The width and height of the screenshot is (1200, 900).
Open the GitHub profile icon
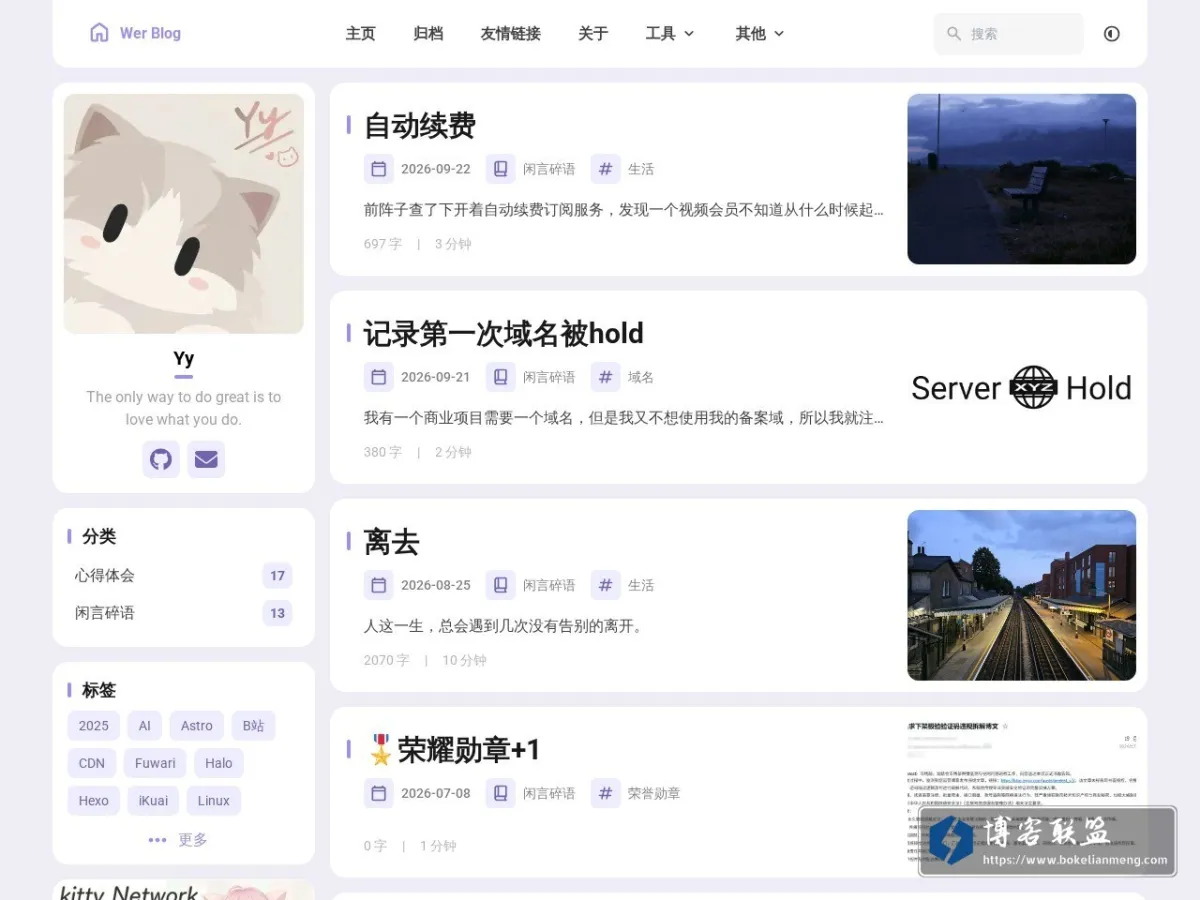click(x=161, y=460)
